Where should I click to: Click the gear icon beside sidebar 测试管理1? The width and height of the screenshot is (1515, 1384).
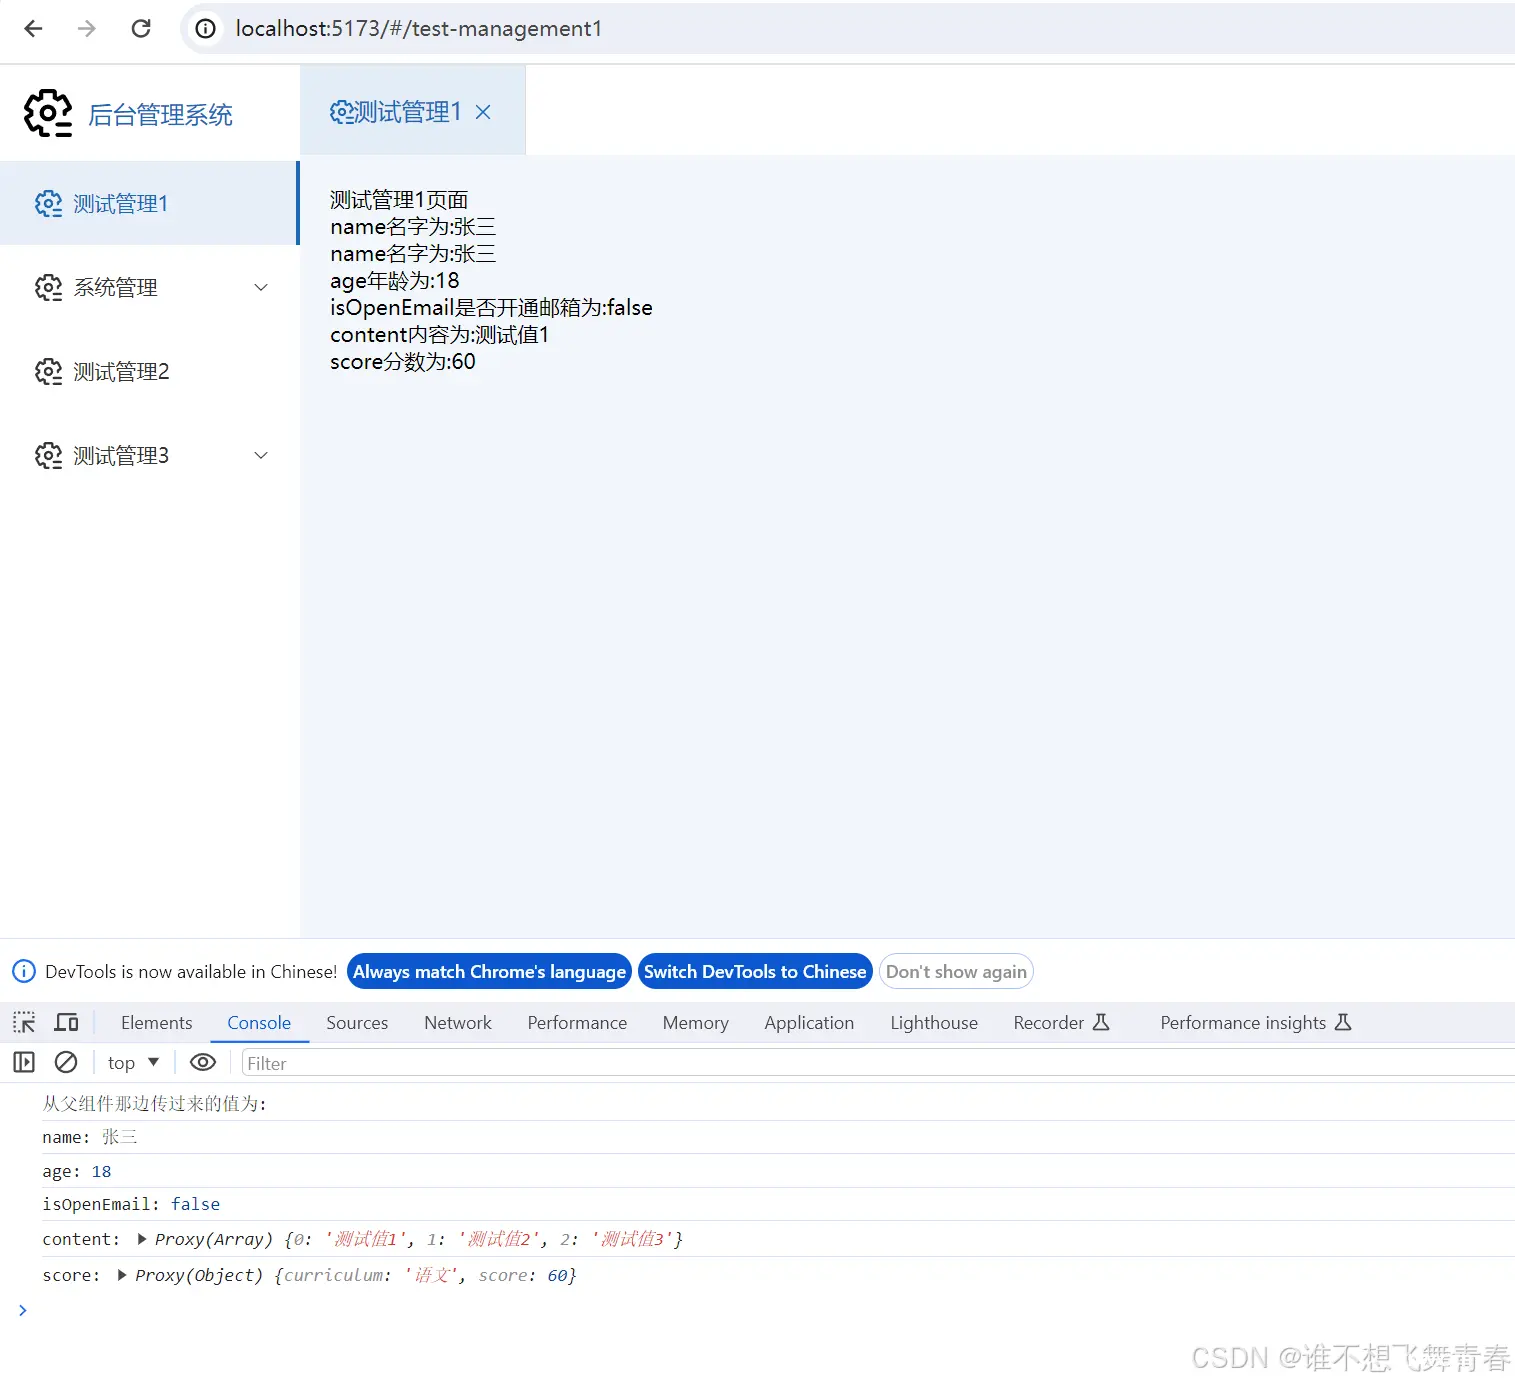(48, 204)
